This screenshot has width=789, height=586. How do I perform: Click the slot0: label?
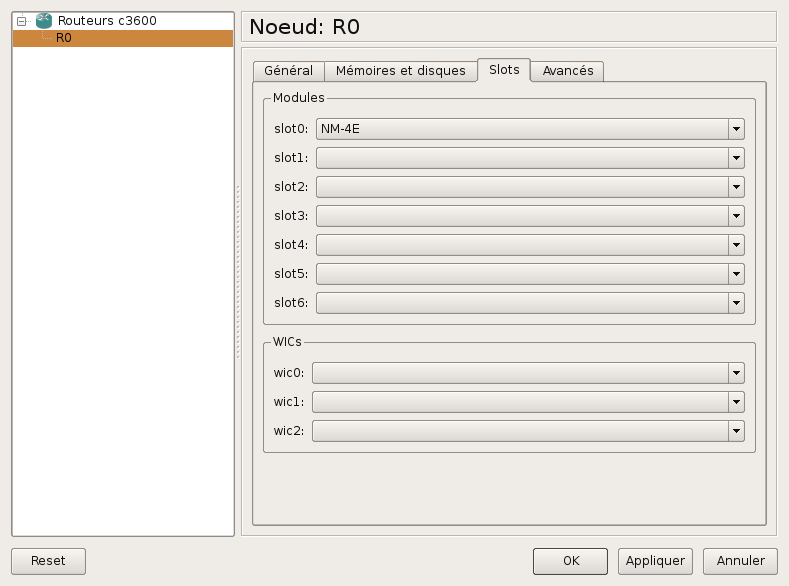pos(291,129)
